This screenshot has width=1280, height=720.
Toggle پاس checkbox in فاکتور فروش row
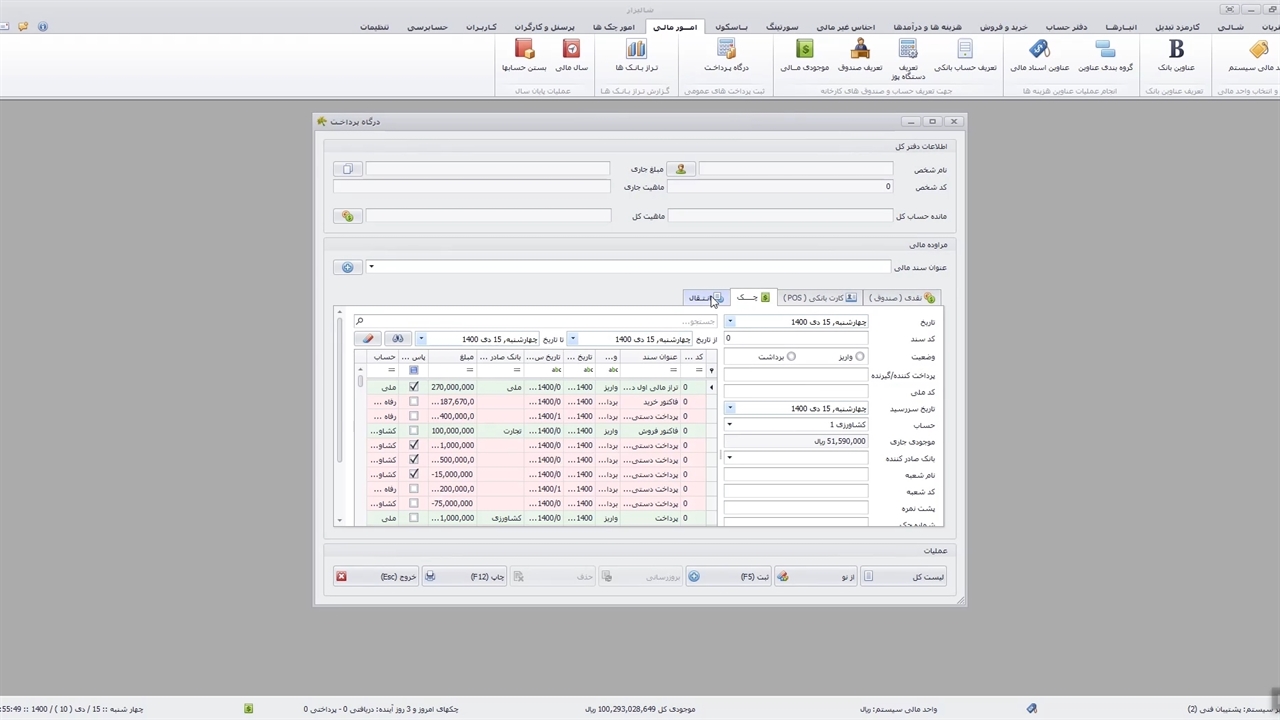(x=414, y=430)
